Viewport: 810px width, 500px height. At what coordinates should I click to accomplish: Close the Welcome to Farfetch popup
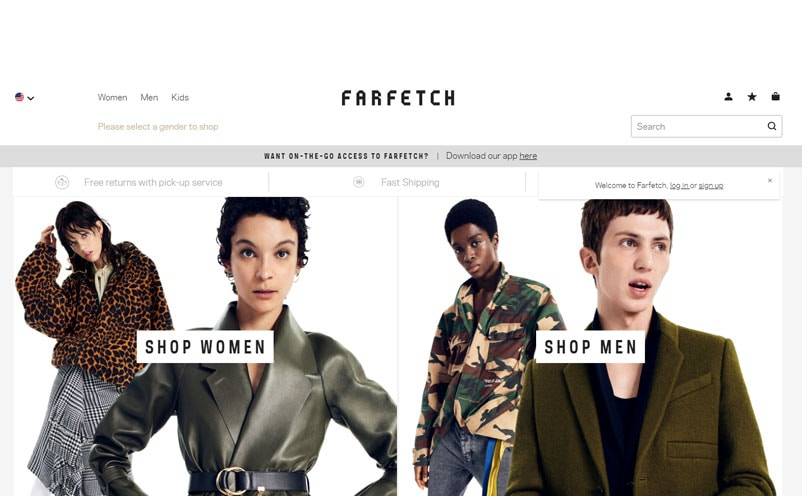[770, 180]
